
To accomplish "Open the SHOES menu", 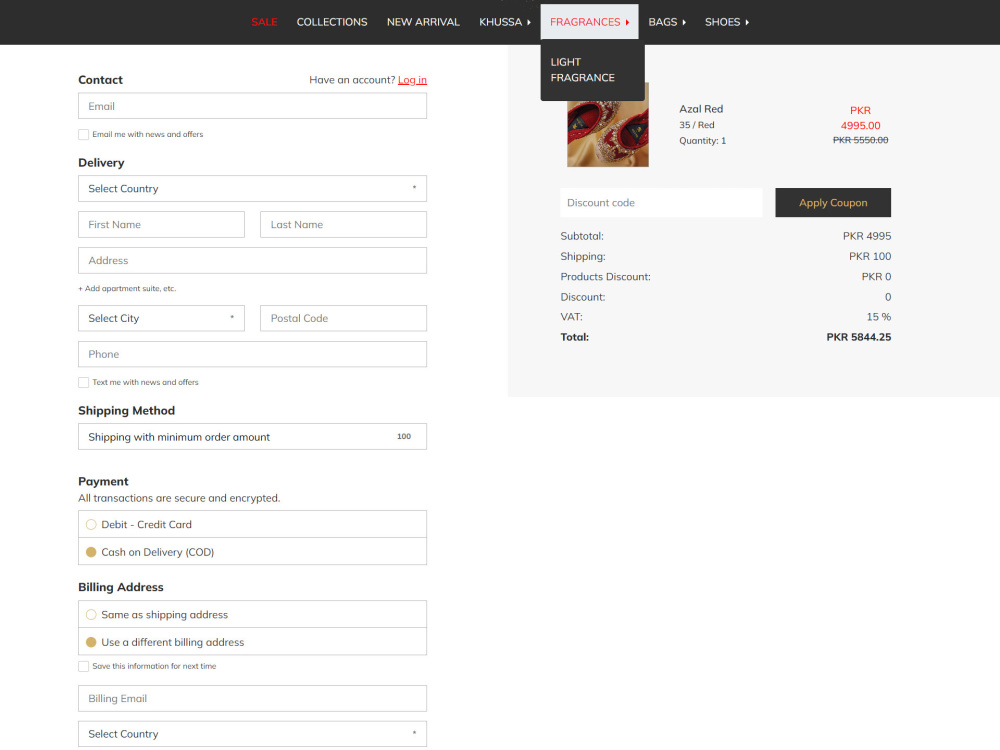I will coord(726,22).
